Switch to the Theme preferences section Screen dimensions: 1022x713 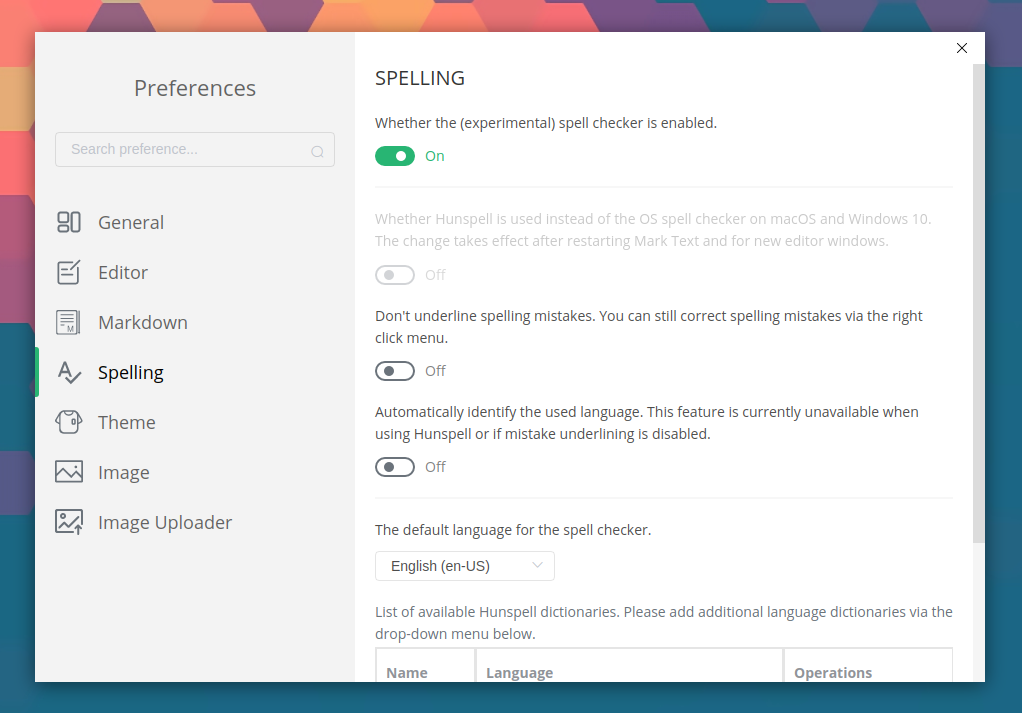126,422
